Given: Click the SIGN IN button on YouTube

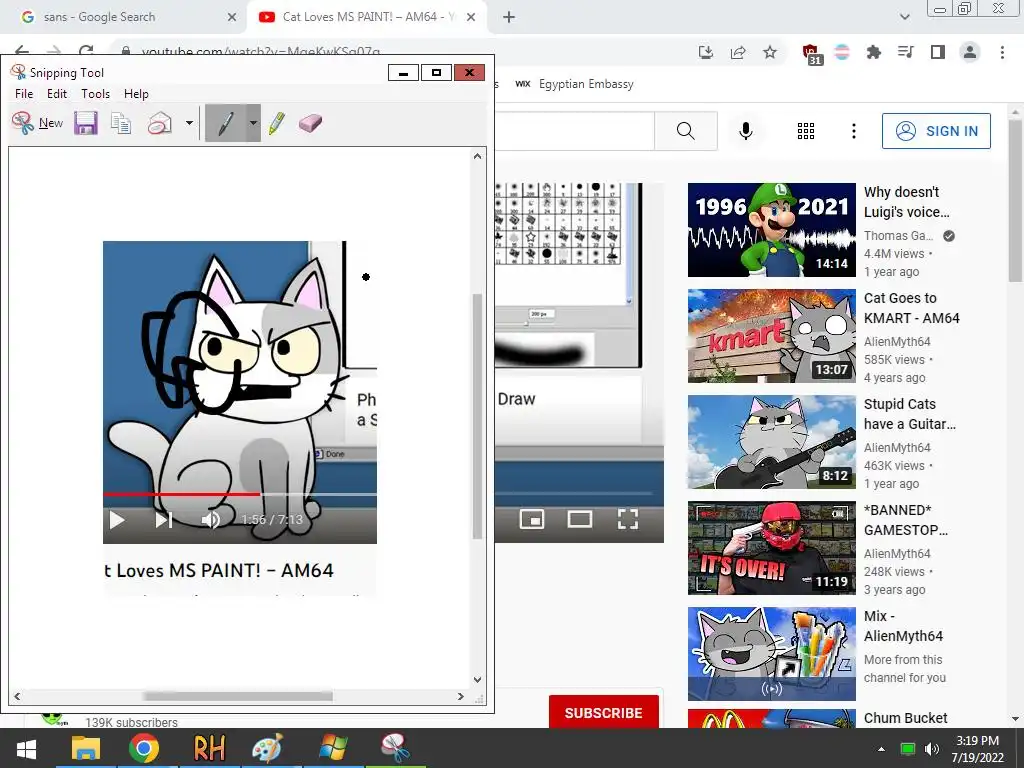Looking at the screenshot, I should click(936, 131).
